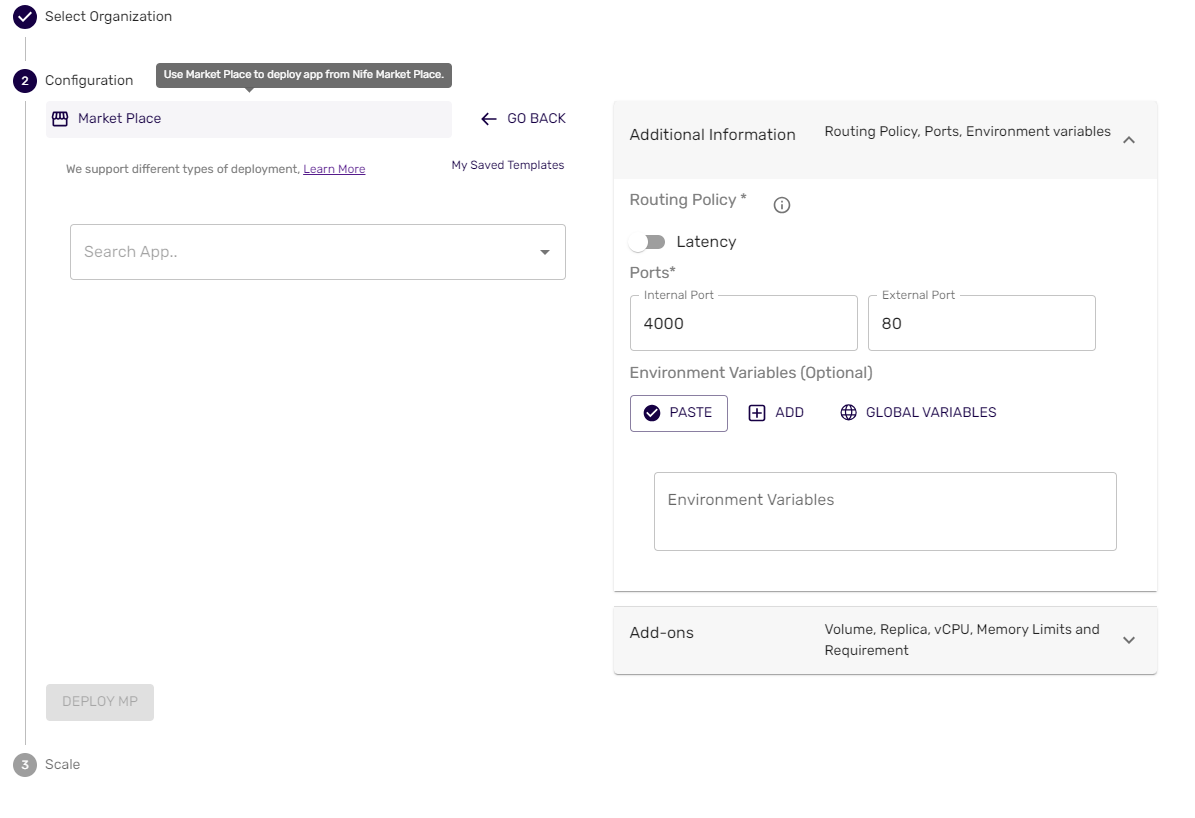This screenshot has height=818, width=1195.
Task: Click the Configuration step number 2 circle
Action: tap(24, 80)
